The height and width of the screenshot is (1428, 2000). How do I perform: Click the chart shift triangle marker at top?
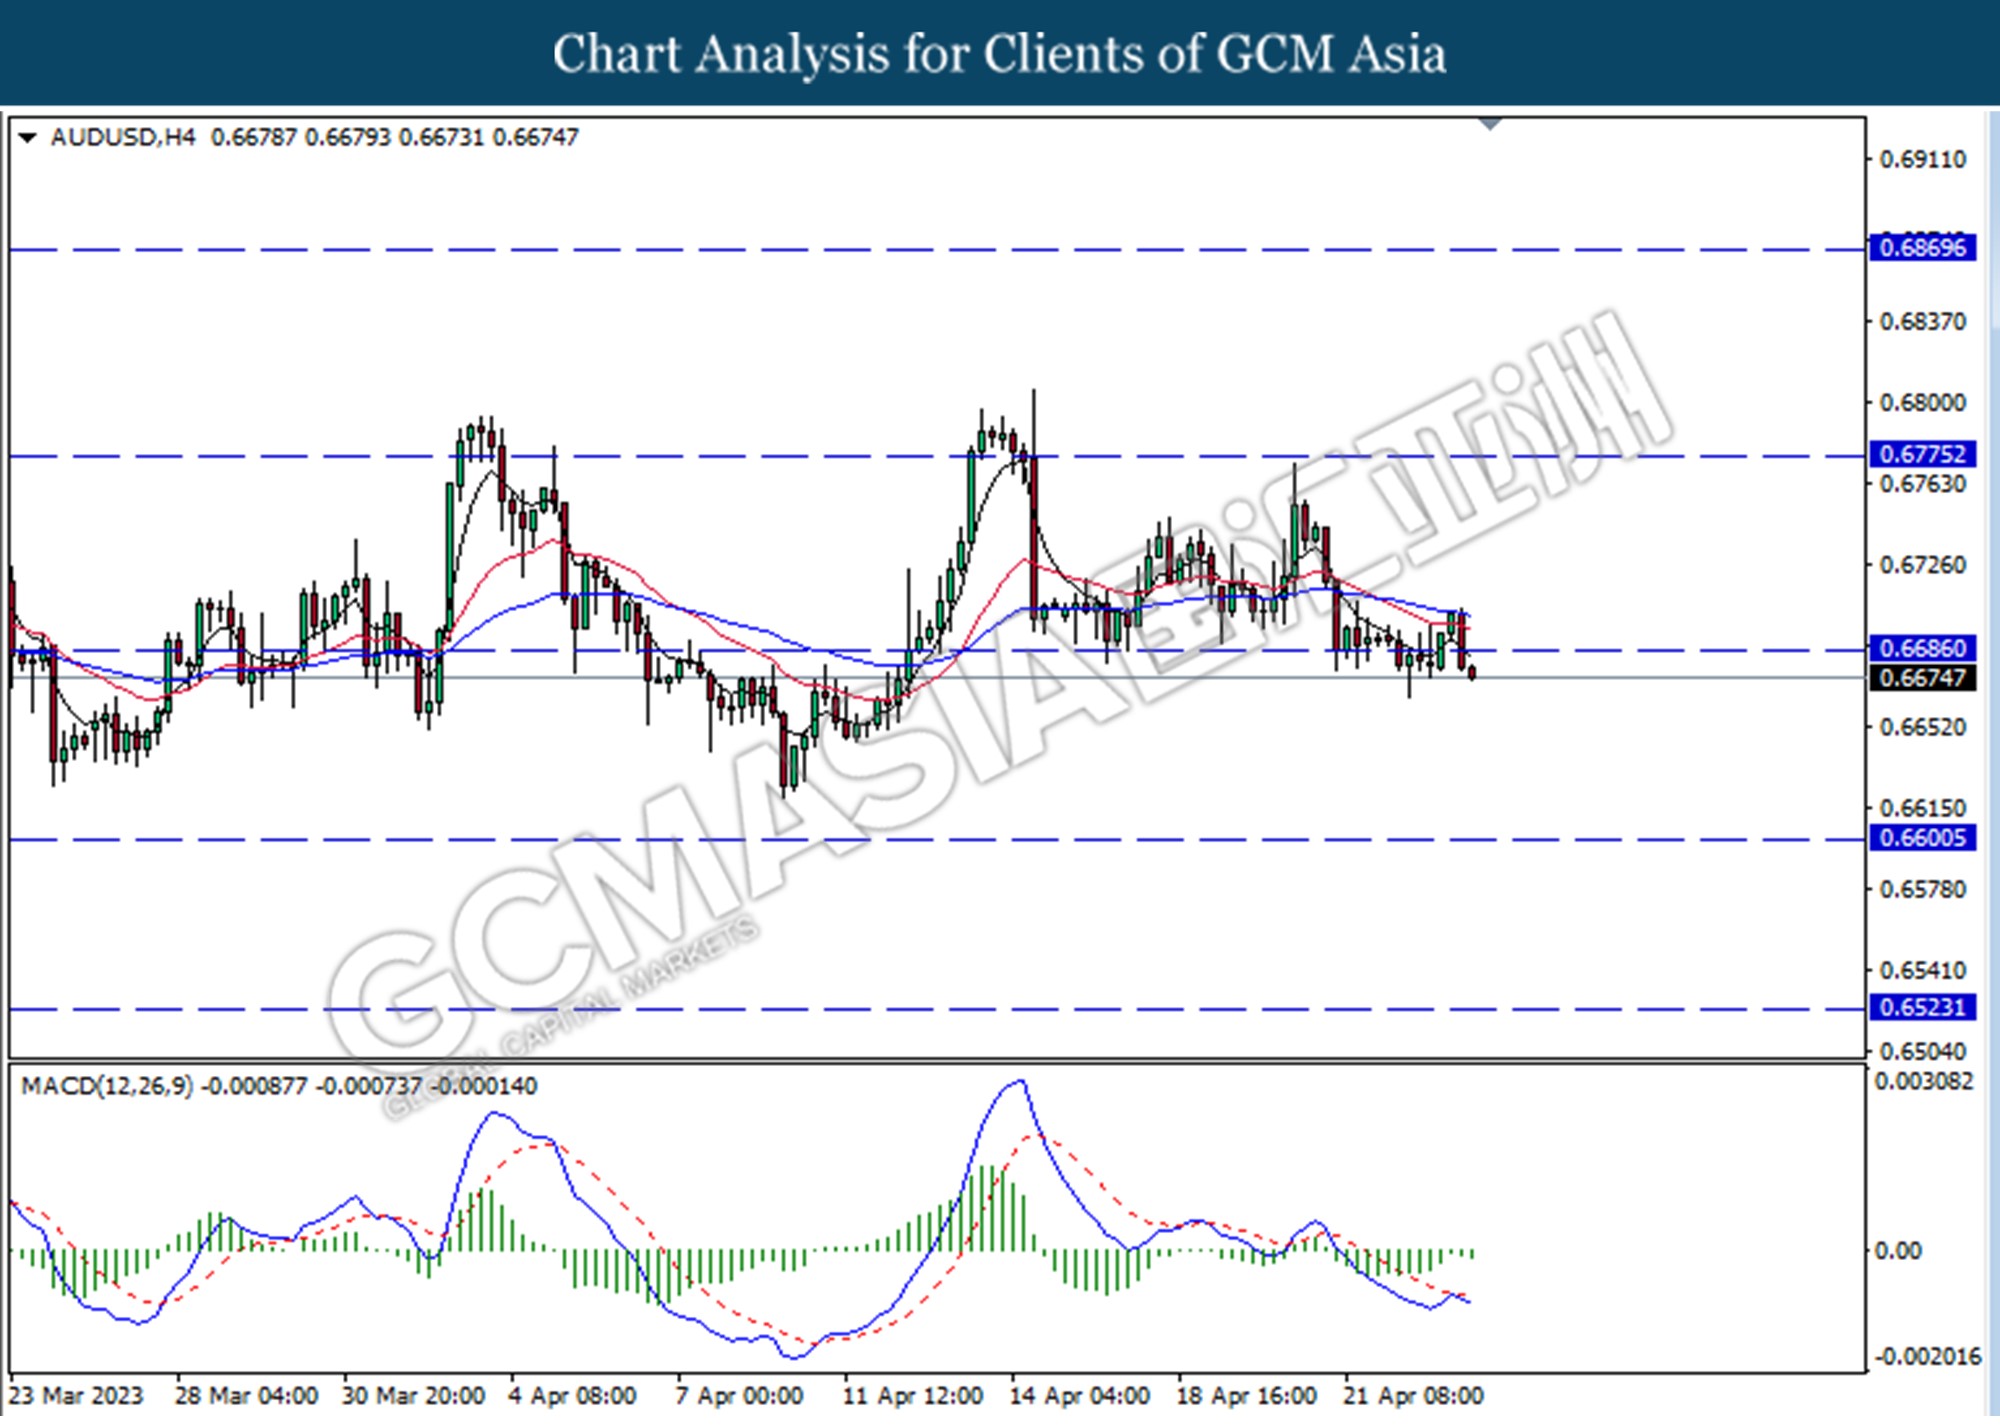click(x=1490, y=124)
